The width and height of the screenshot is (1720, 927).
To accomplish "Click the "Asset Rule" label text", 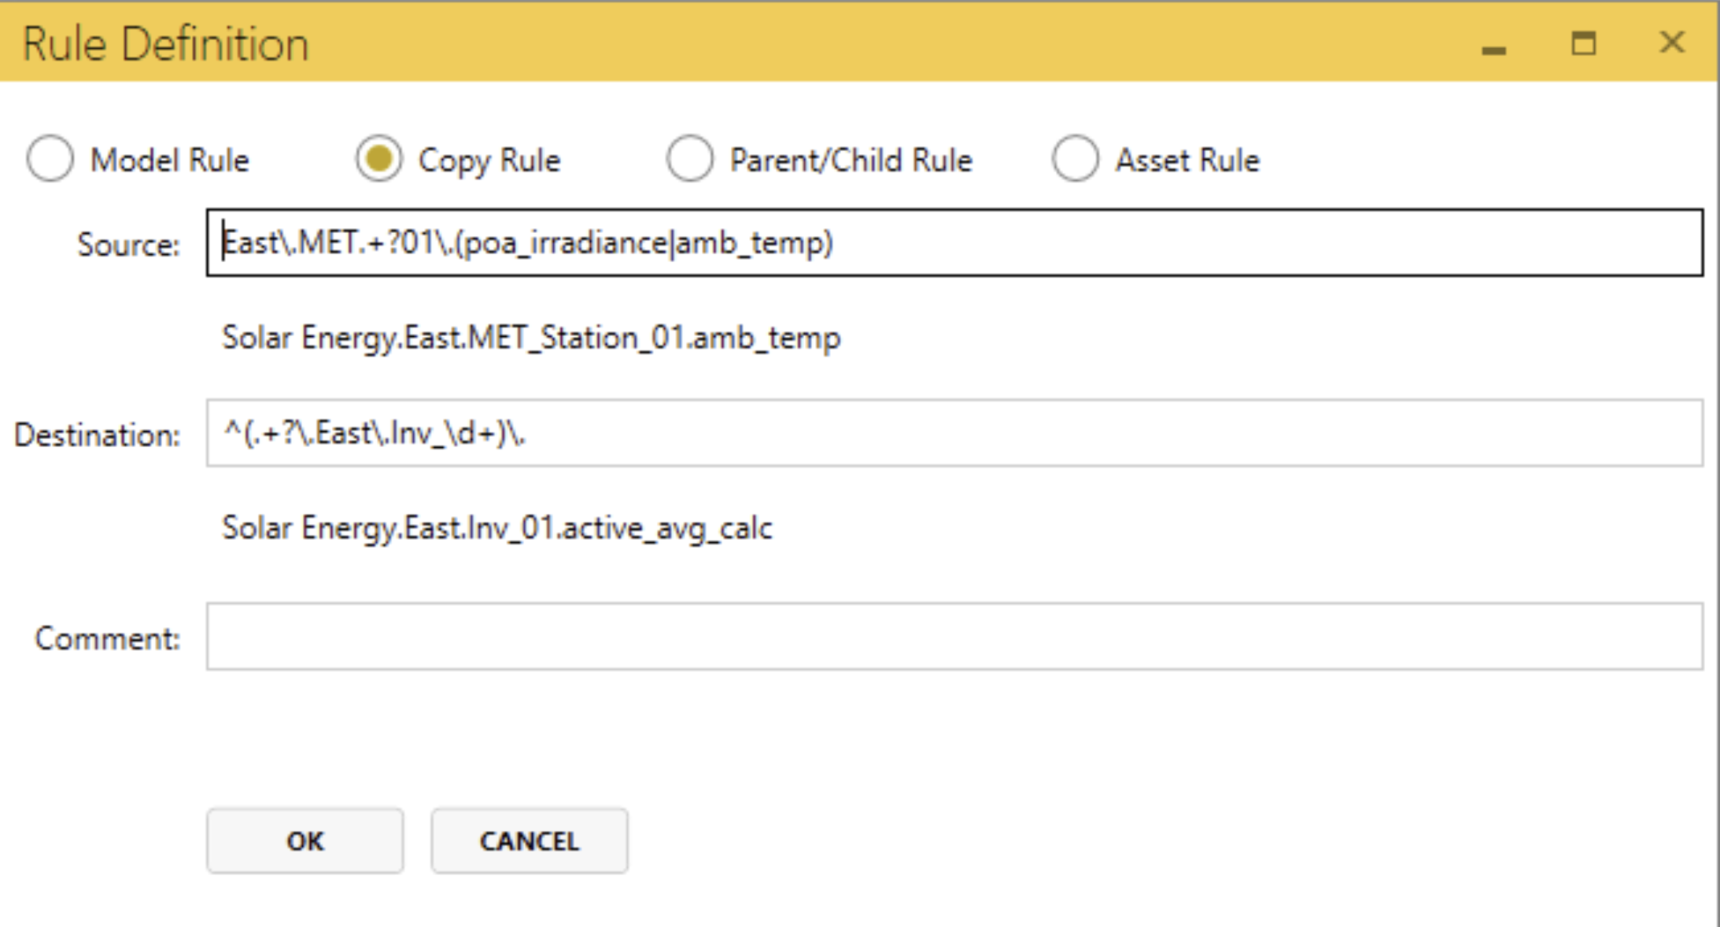I will 1187,160.
